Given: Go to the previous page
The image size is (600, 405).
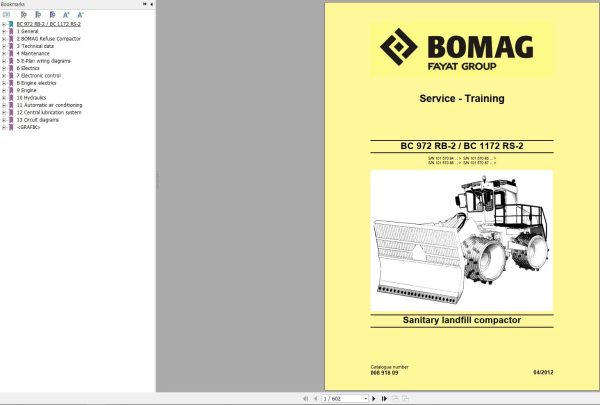Looking at the screenshot, I should tap(315, 398).
